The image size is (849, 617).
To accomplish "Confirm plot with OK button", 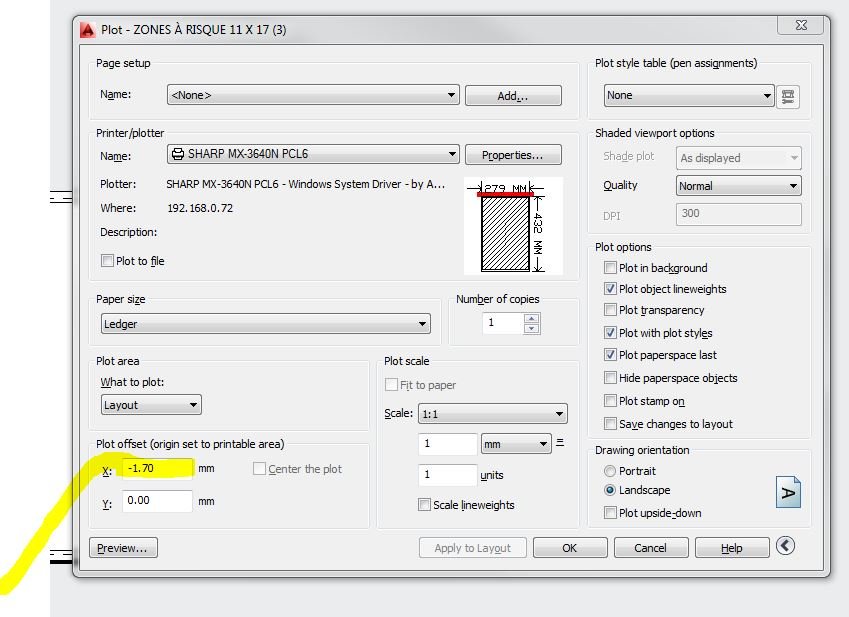I will tap(570, 548).
